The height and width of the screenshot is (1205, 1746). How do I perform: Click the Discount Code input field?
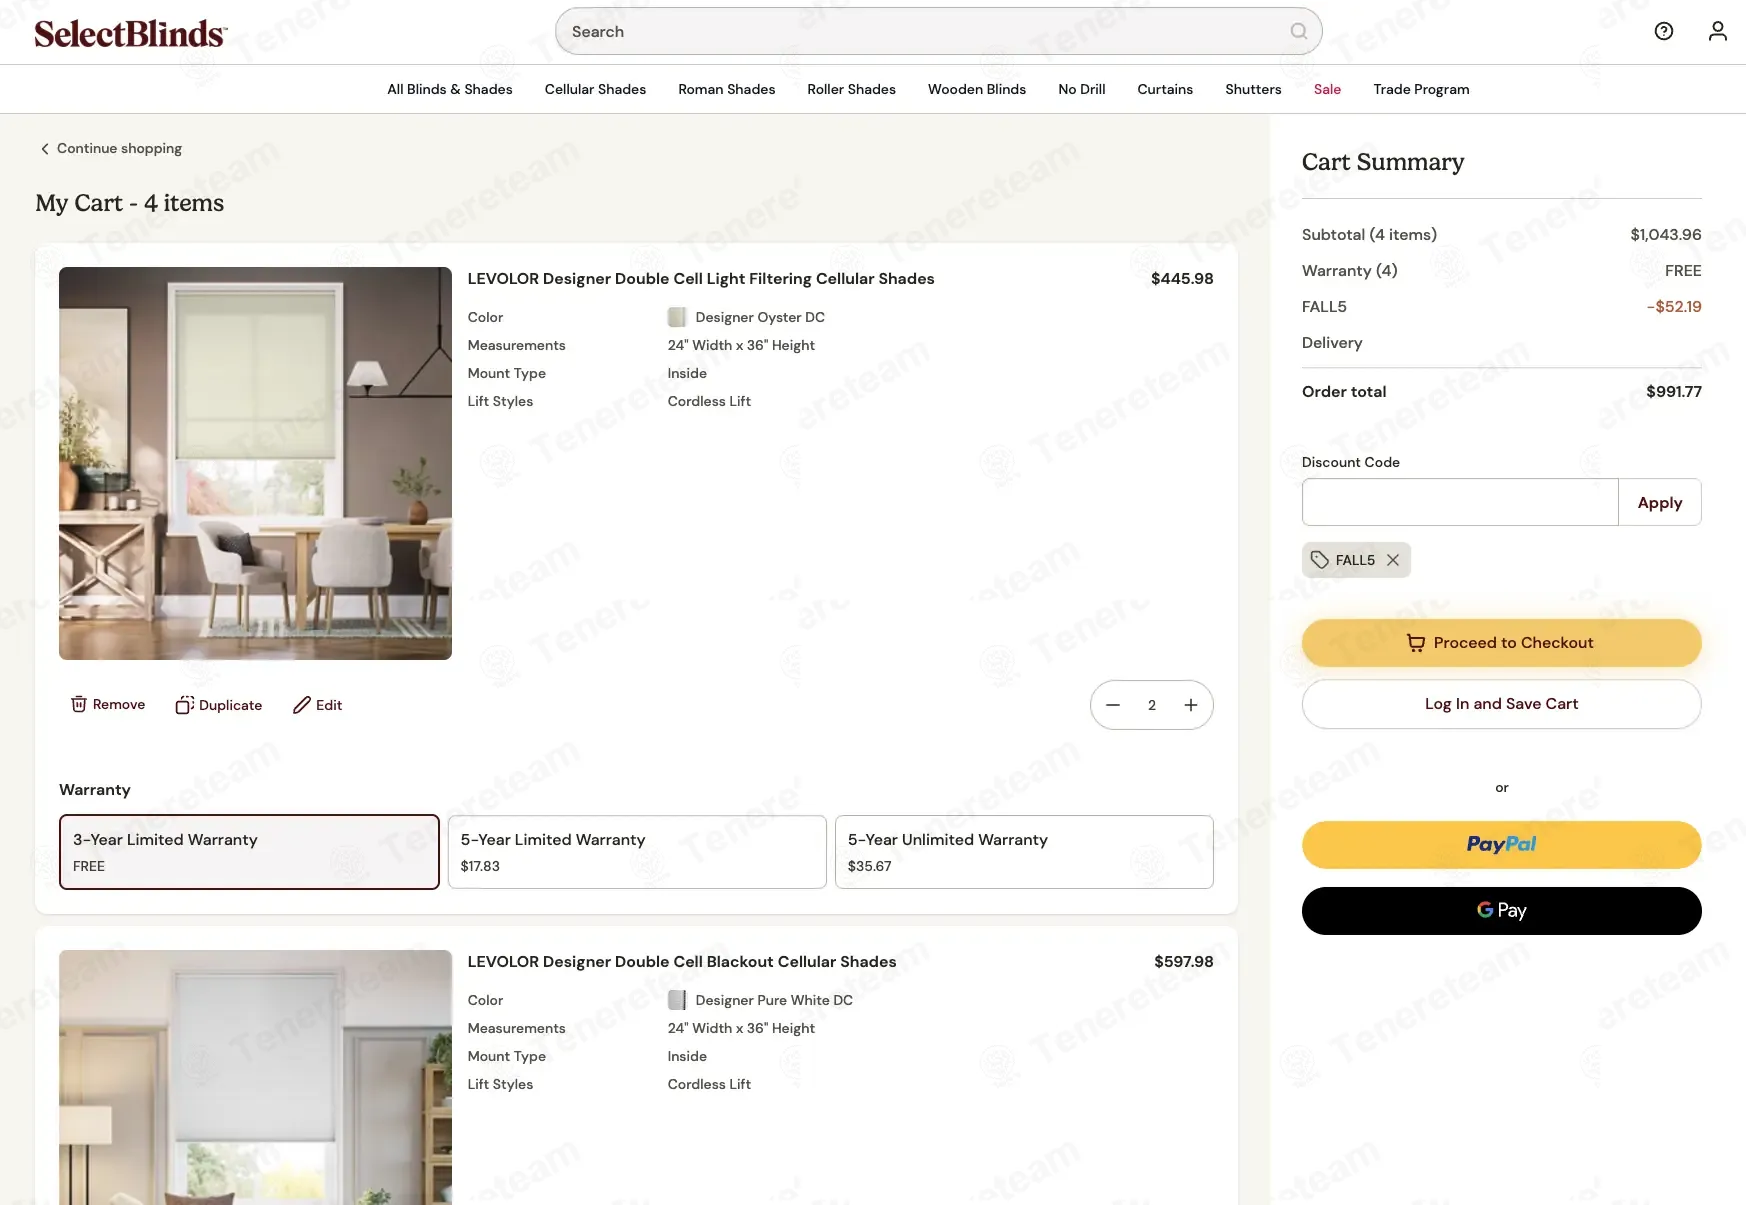pos(1460,502)
